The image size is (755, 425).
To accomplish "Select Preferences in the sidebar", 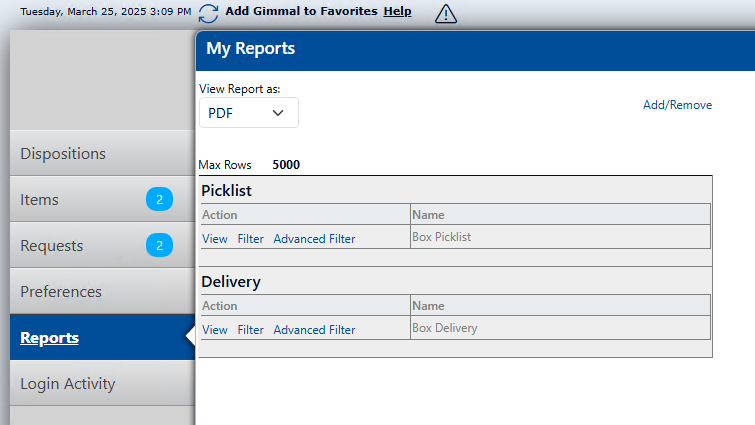I will (61, 292).
